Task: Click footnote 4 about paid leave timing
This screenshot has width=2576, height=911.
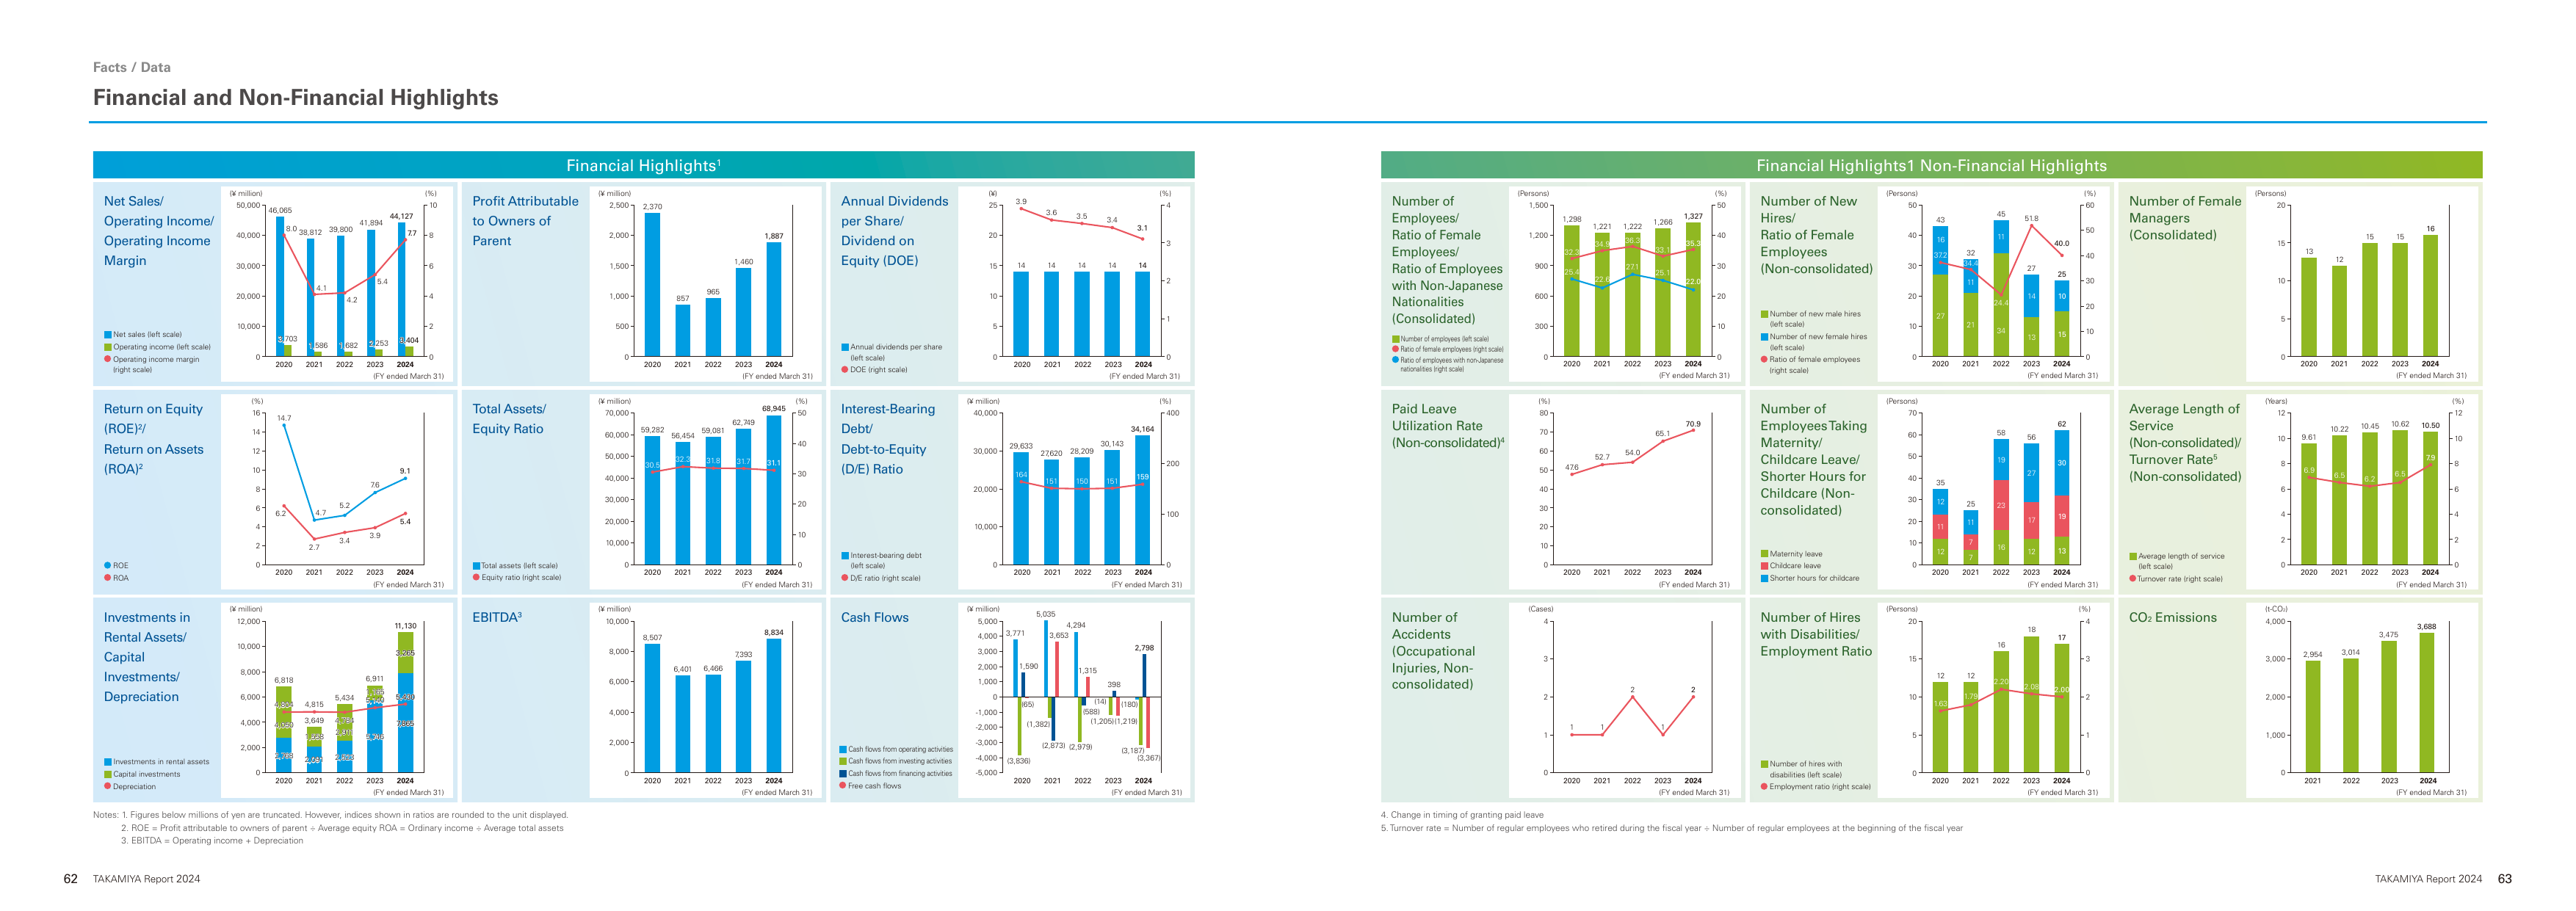Action: point(1462,815)
